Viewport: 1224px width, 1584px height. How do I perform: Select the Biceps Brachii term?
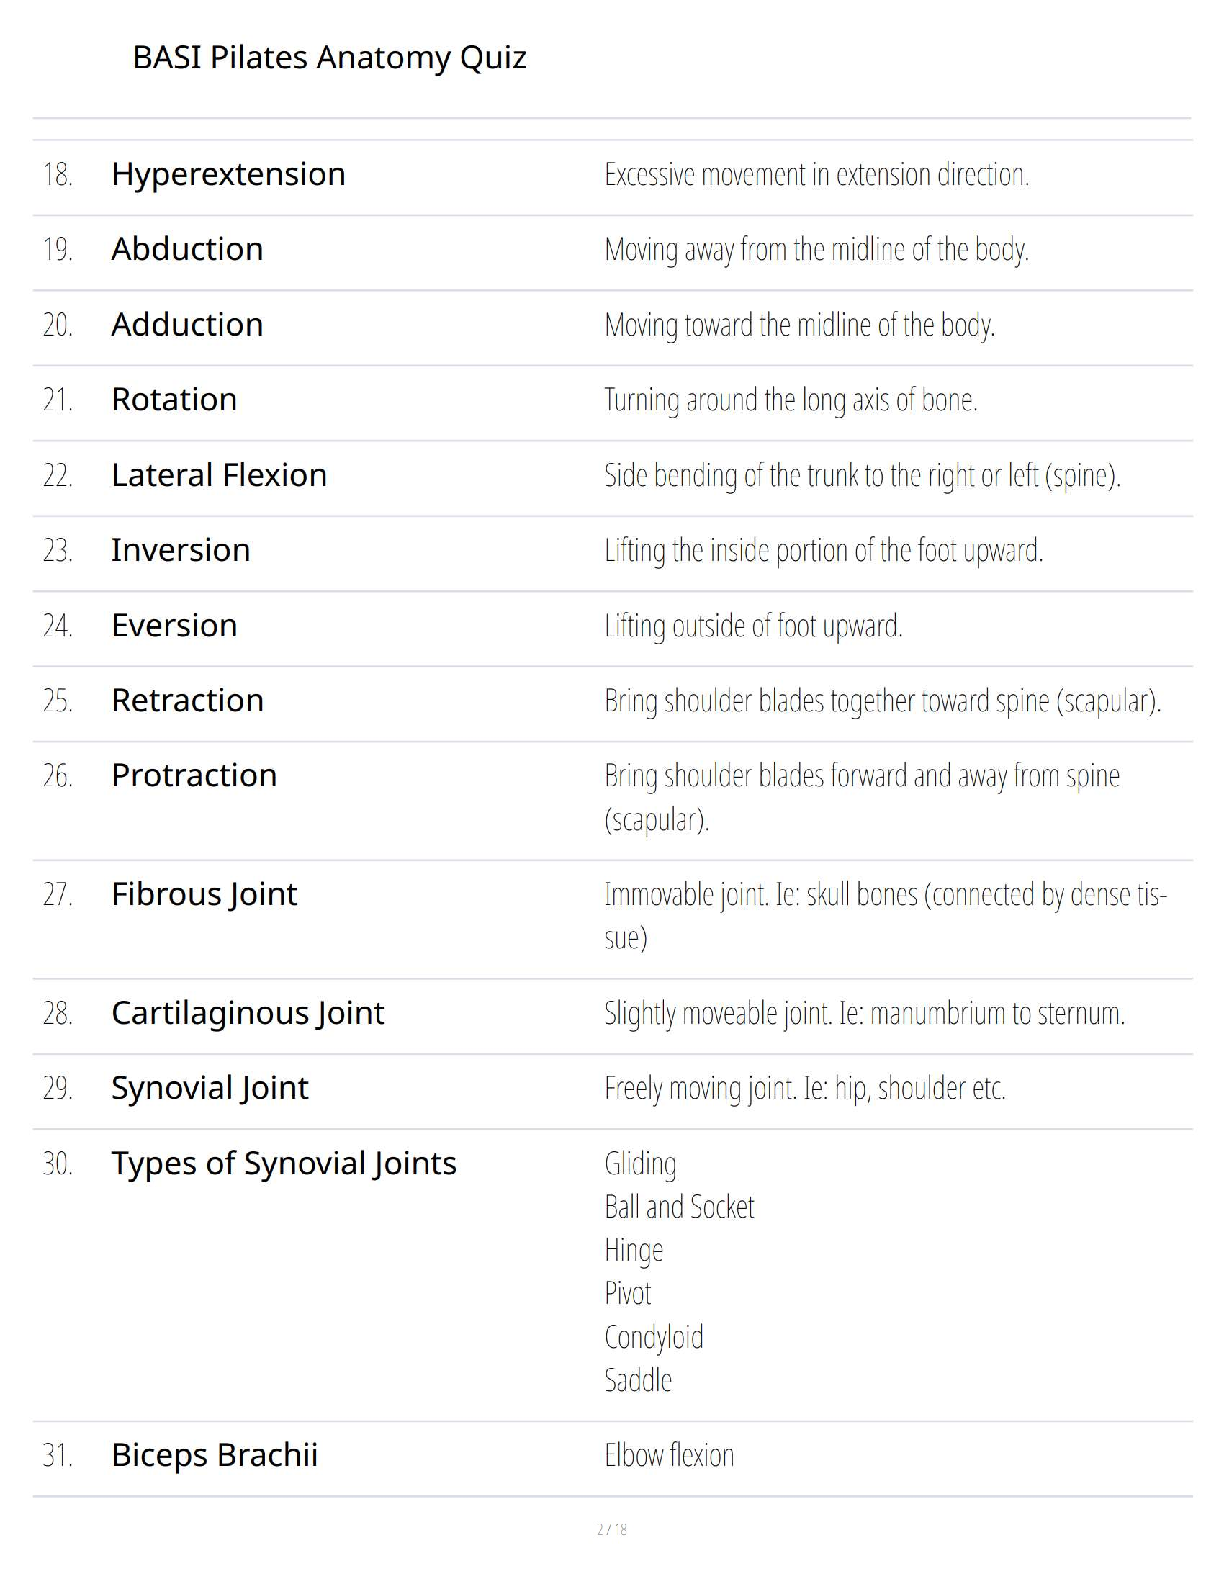(x=214, y=1455)
